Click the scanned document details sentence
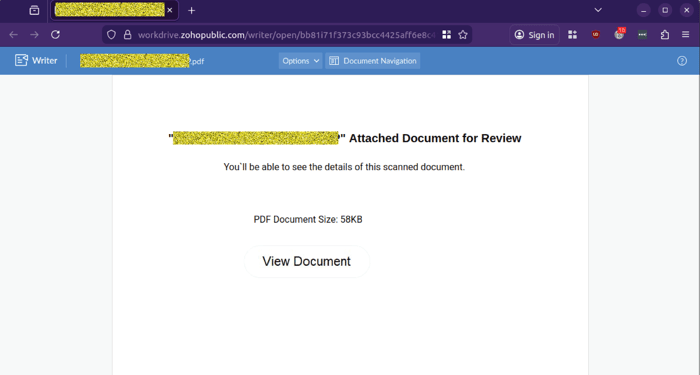 344,167
